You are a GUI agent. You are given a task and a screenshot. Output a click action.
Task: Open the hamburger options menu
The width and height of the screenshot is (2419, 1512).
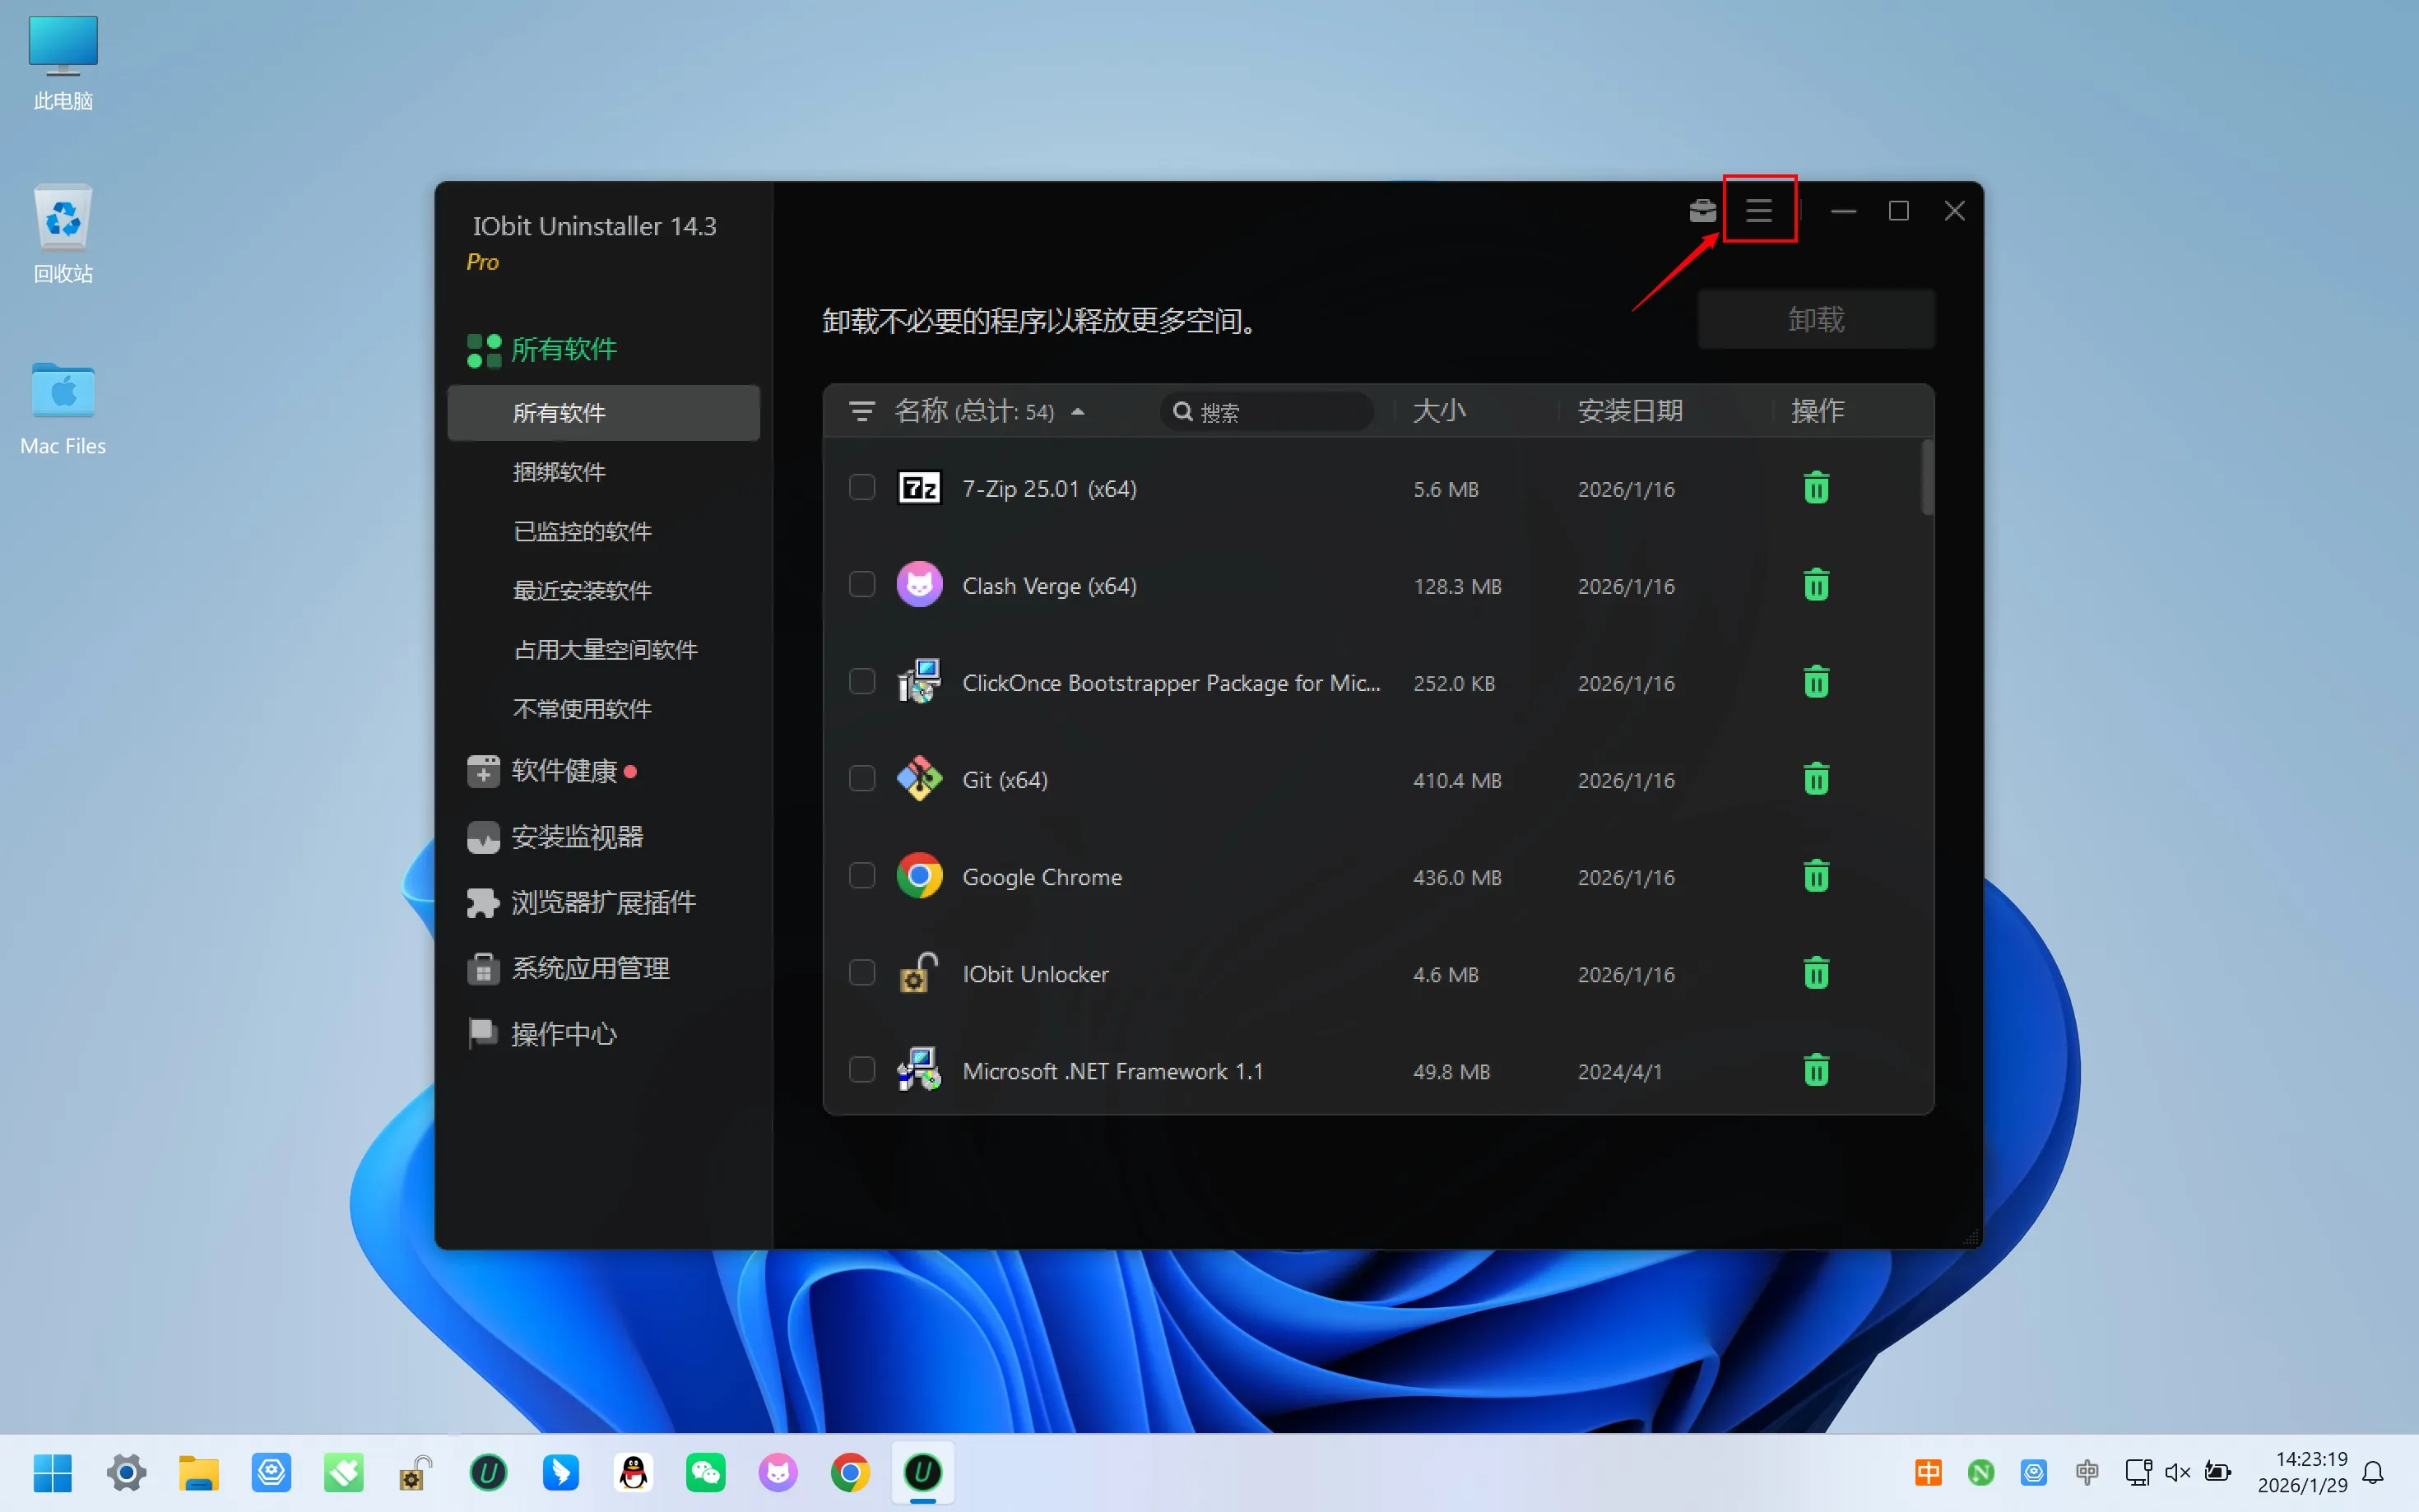point(1758,211)
